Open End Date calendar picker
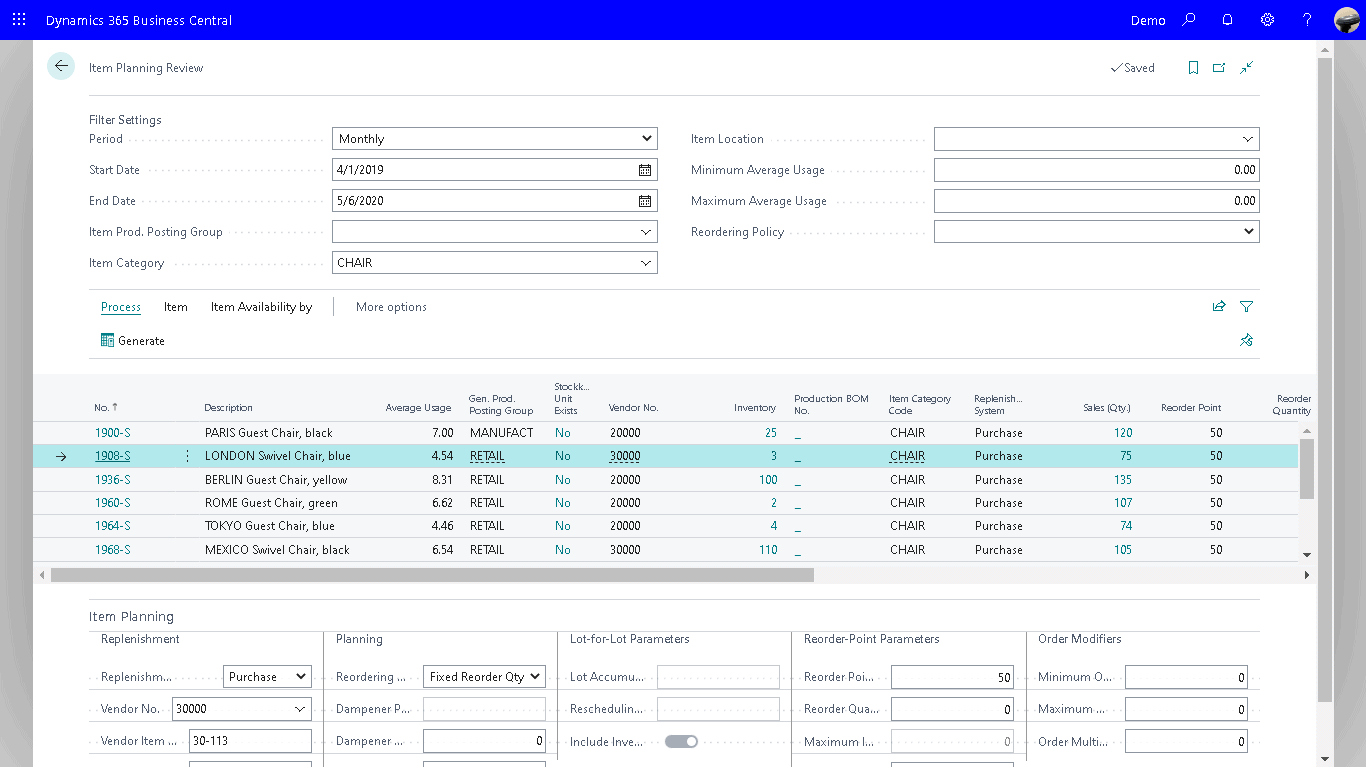 [645, 201]
